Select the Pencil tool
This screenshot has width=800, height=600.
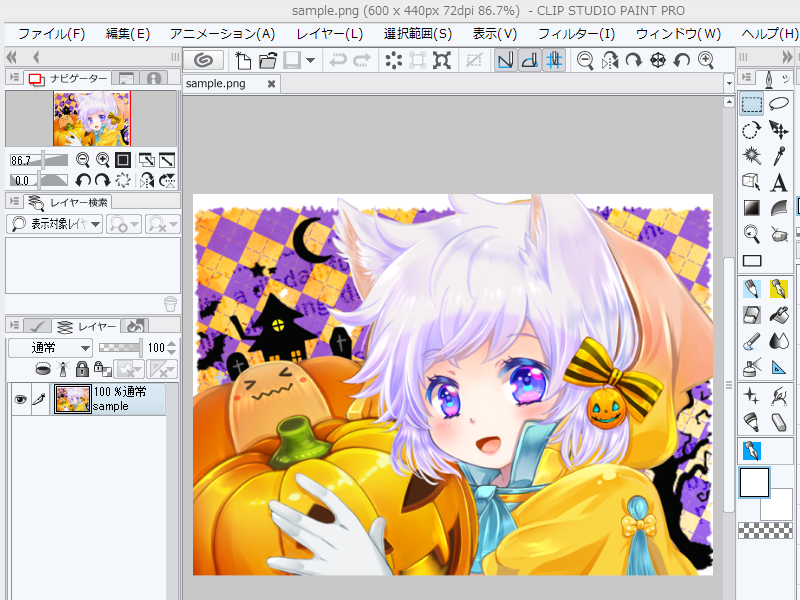tap(752, 289)
